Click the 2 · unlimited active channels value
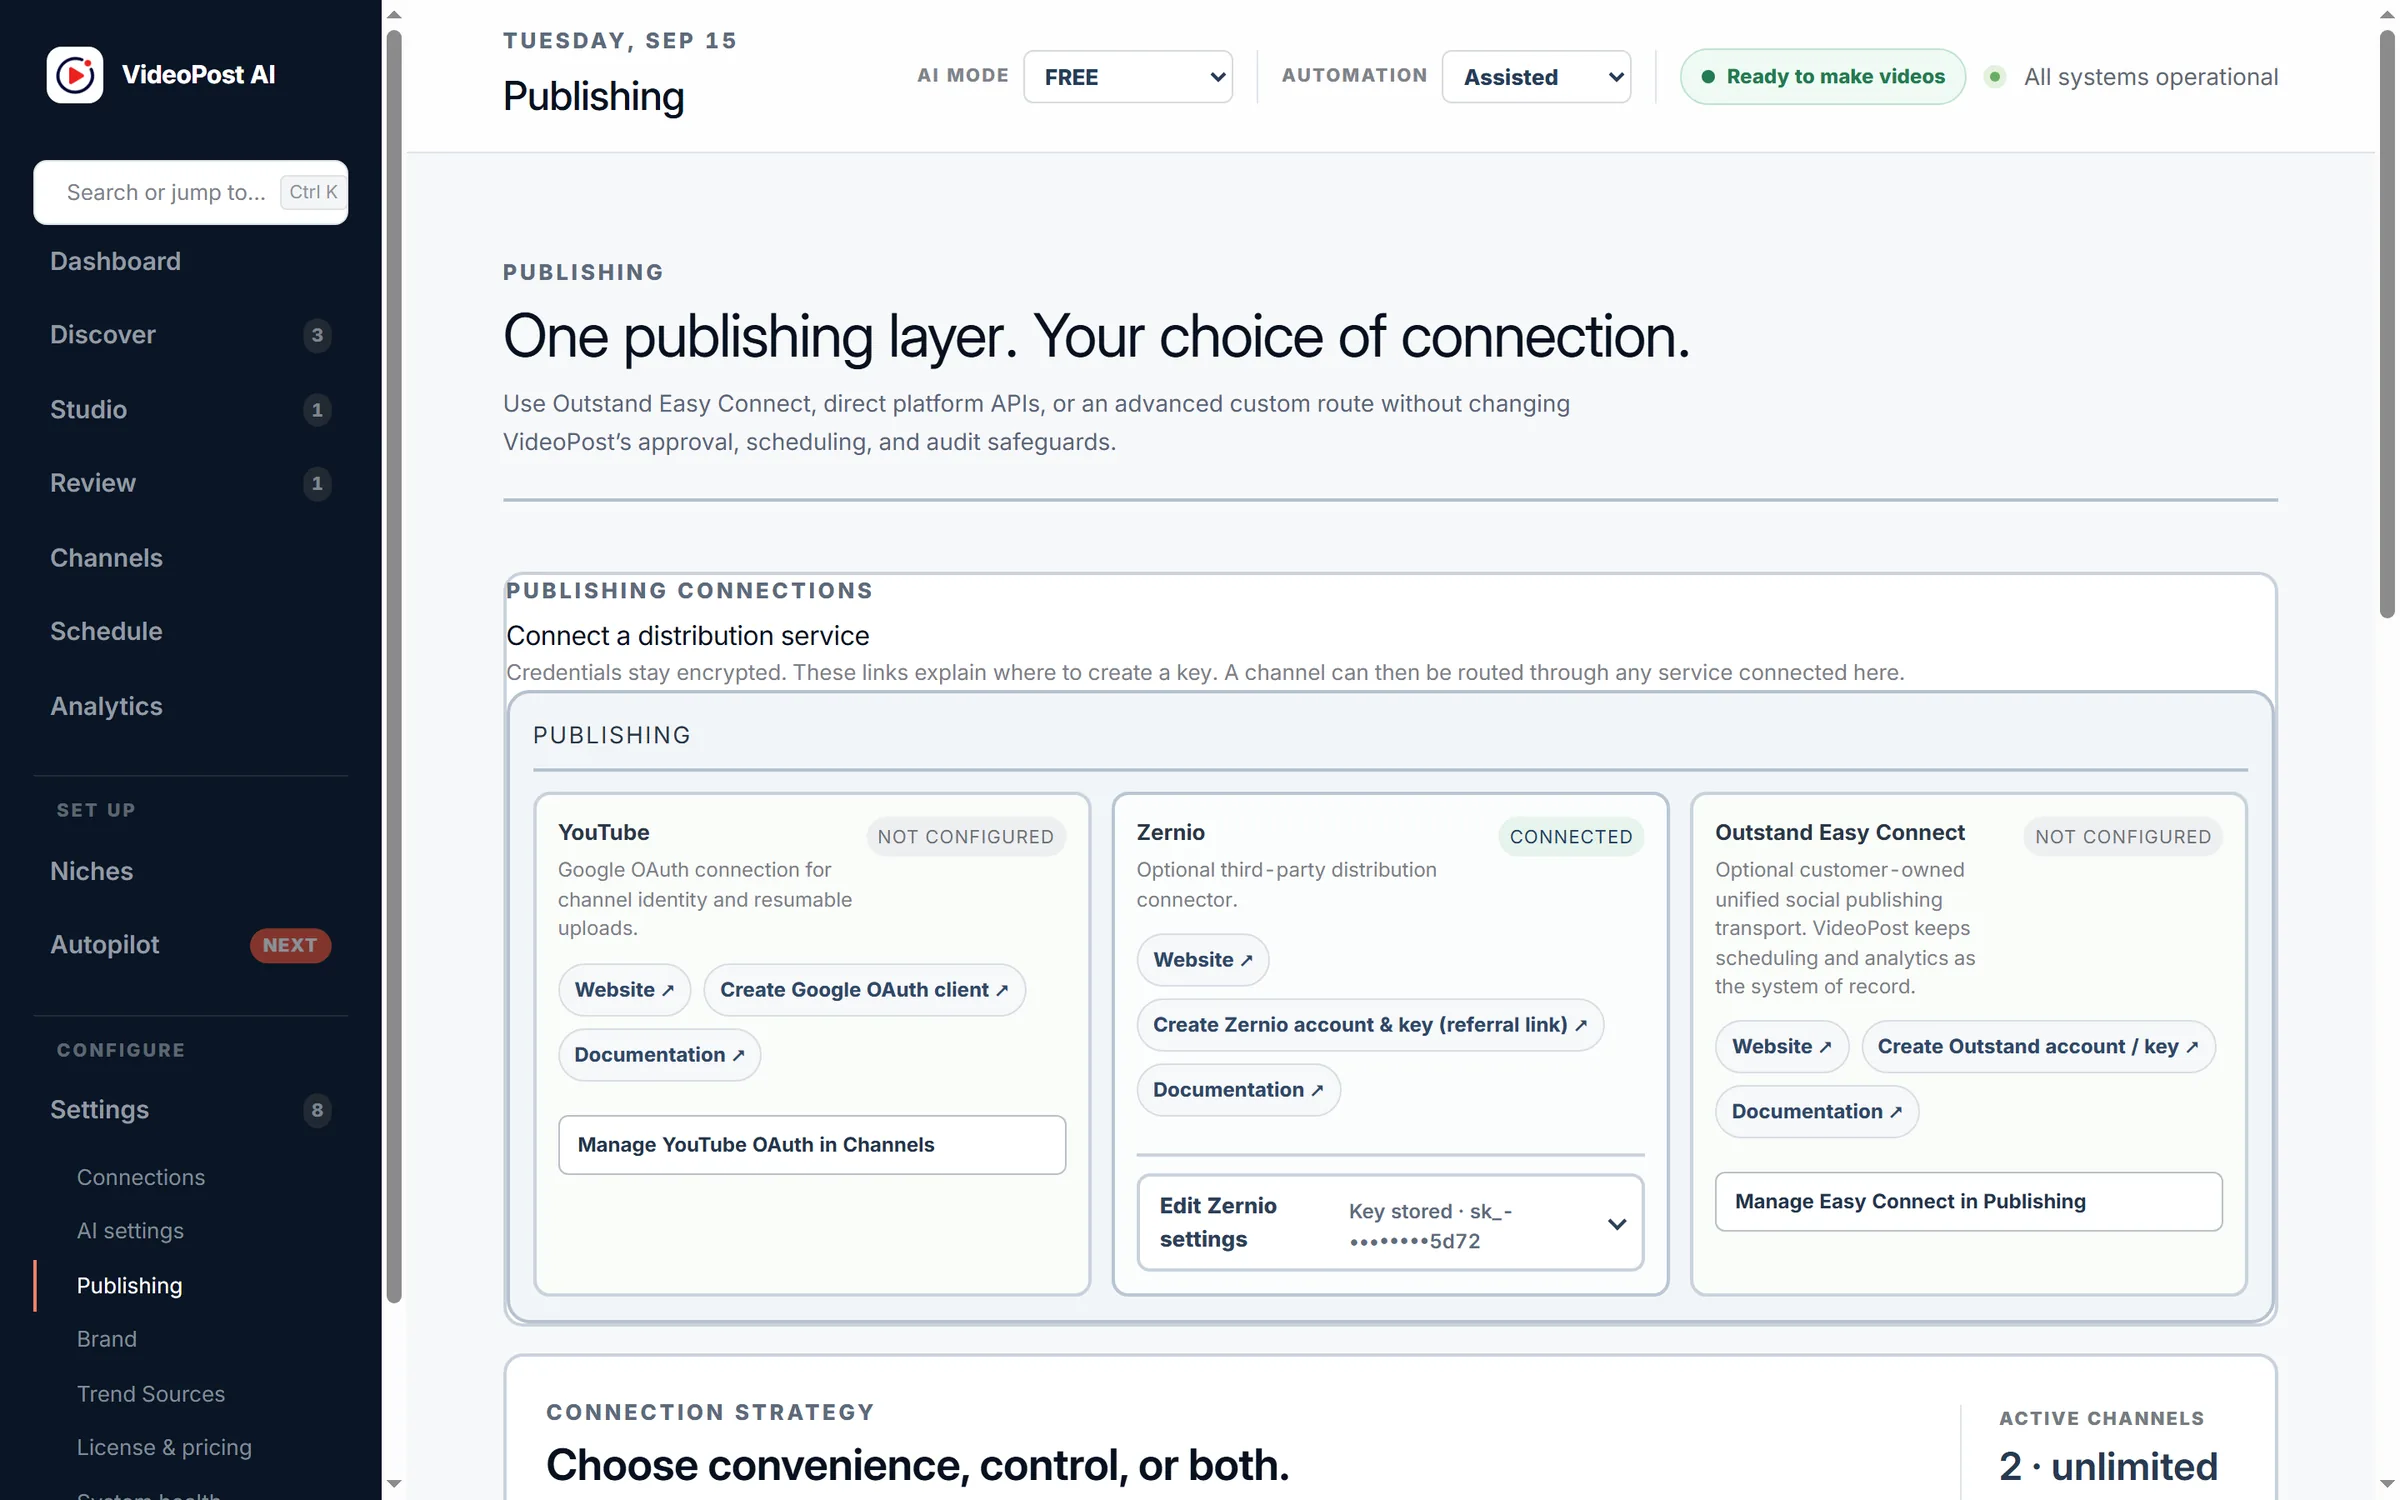 (x=2108, y=1467)
